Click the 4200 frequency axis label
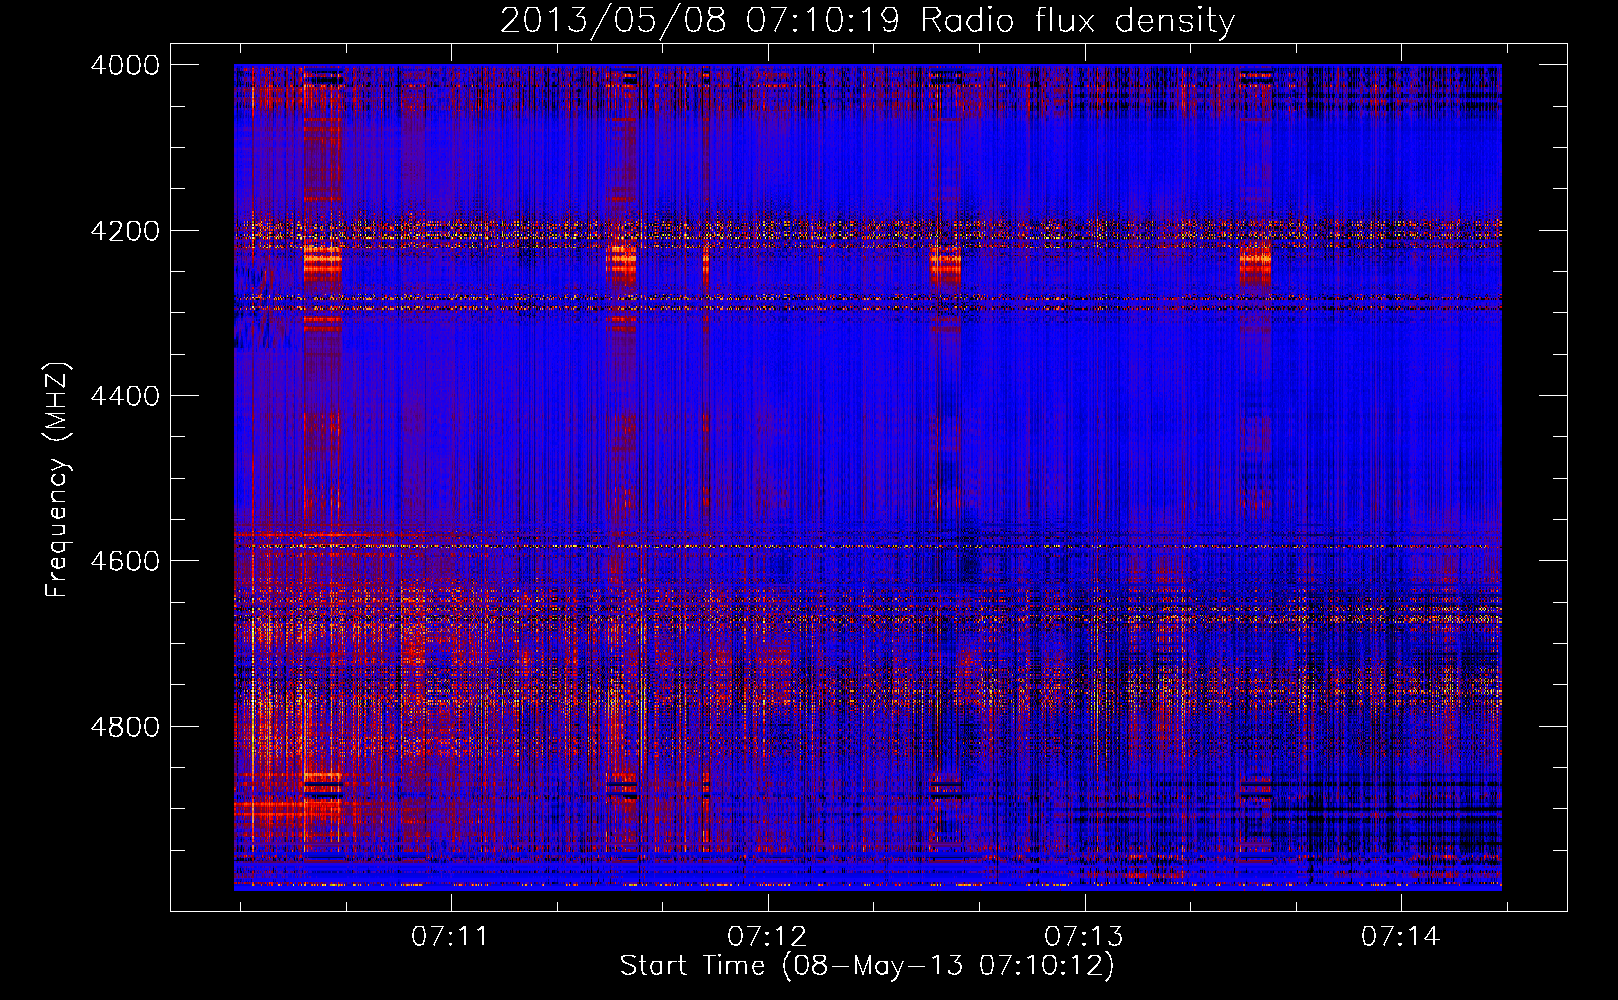This screenshot has width=1618, height=1000. 125,231
